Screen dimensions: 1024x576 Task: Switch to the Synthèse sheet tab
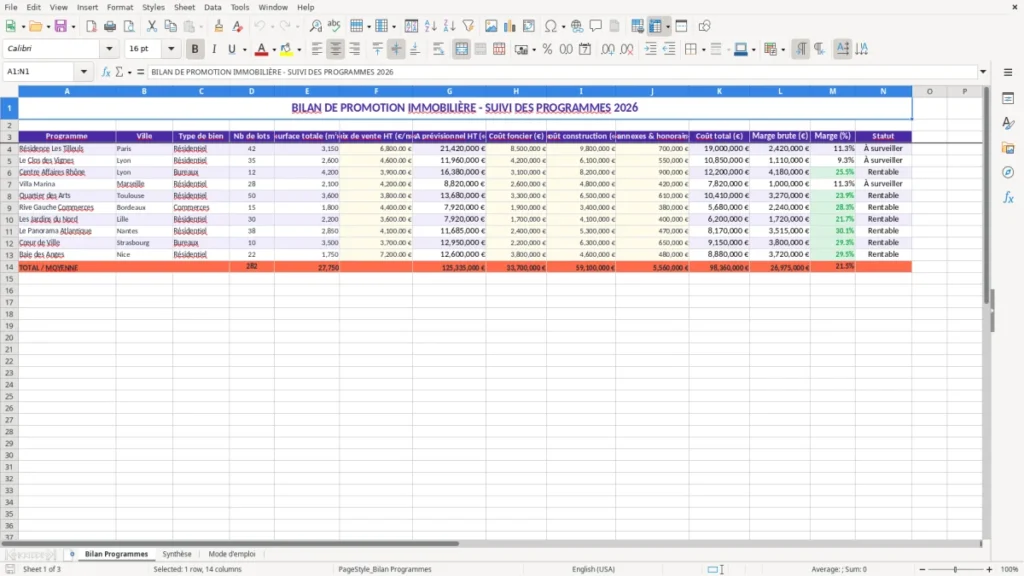177,554
